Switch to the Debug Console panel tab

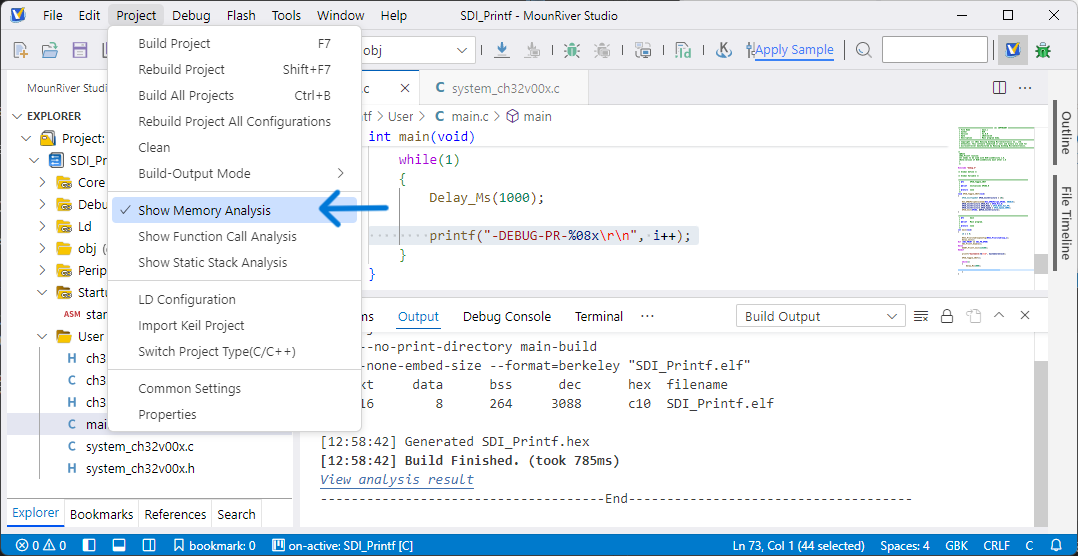(507, 316)
